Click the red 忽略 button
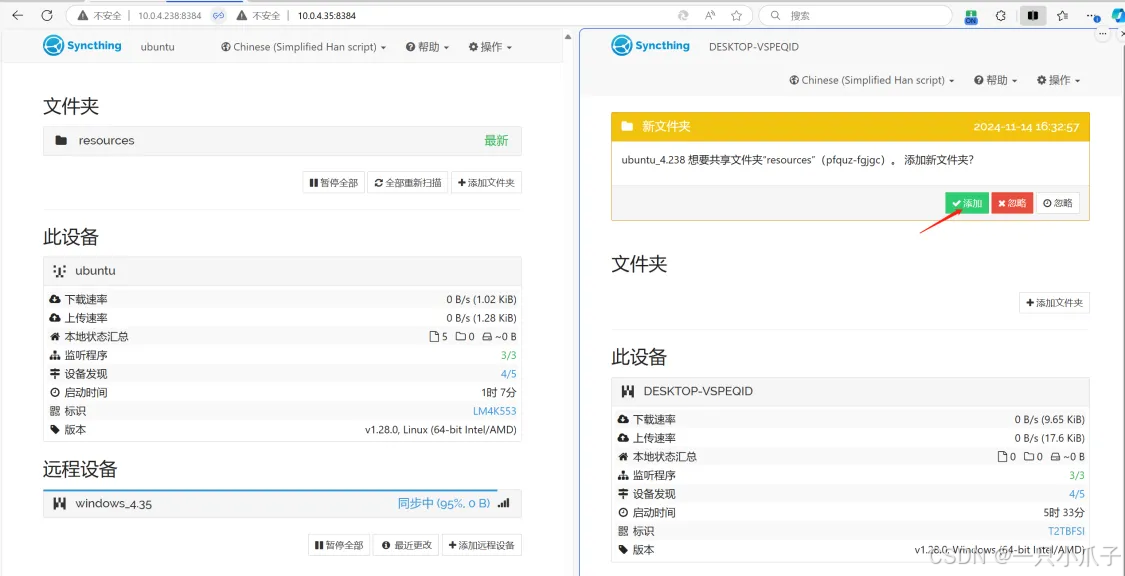Image resolution: width=1125 pixels, height=576 pixels. pyautogui.click(x=1012, y=203)
